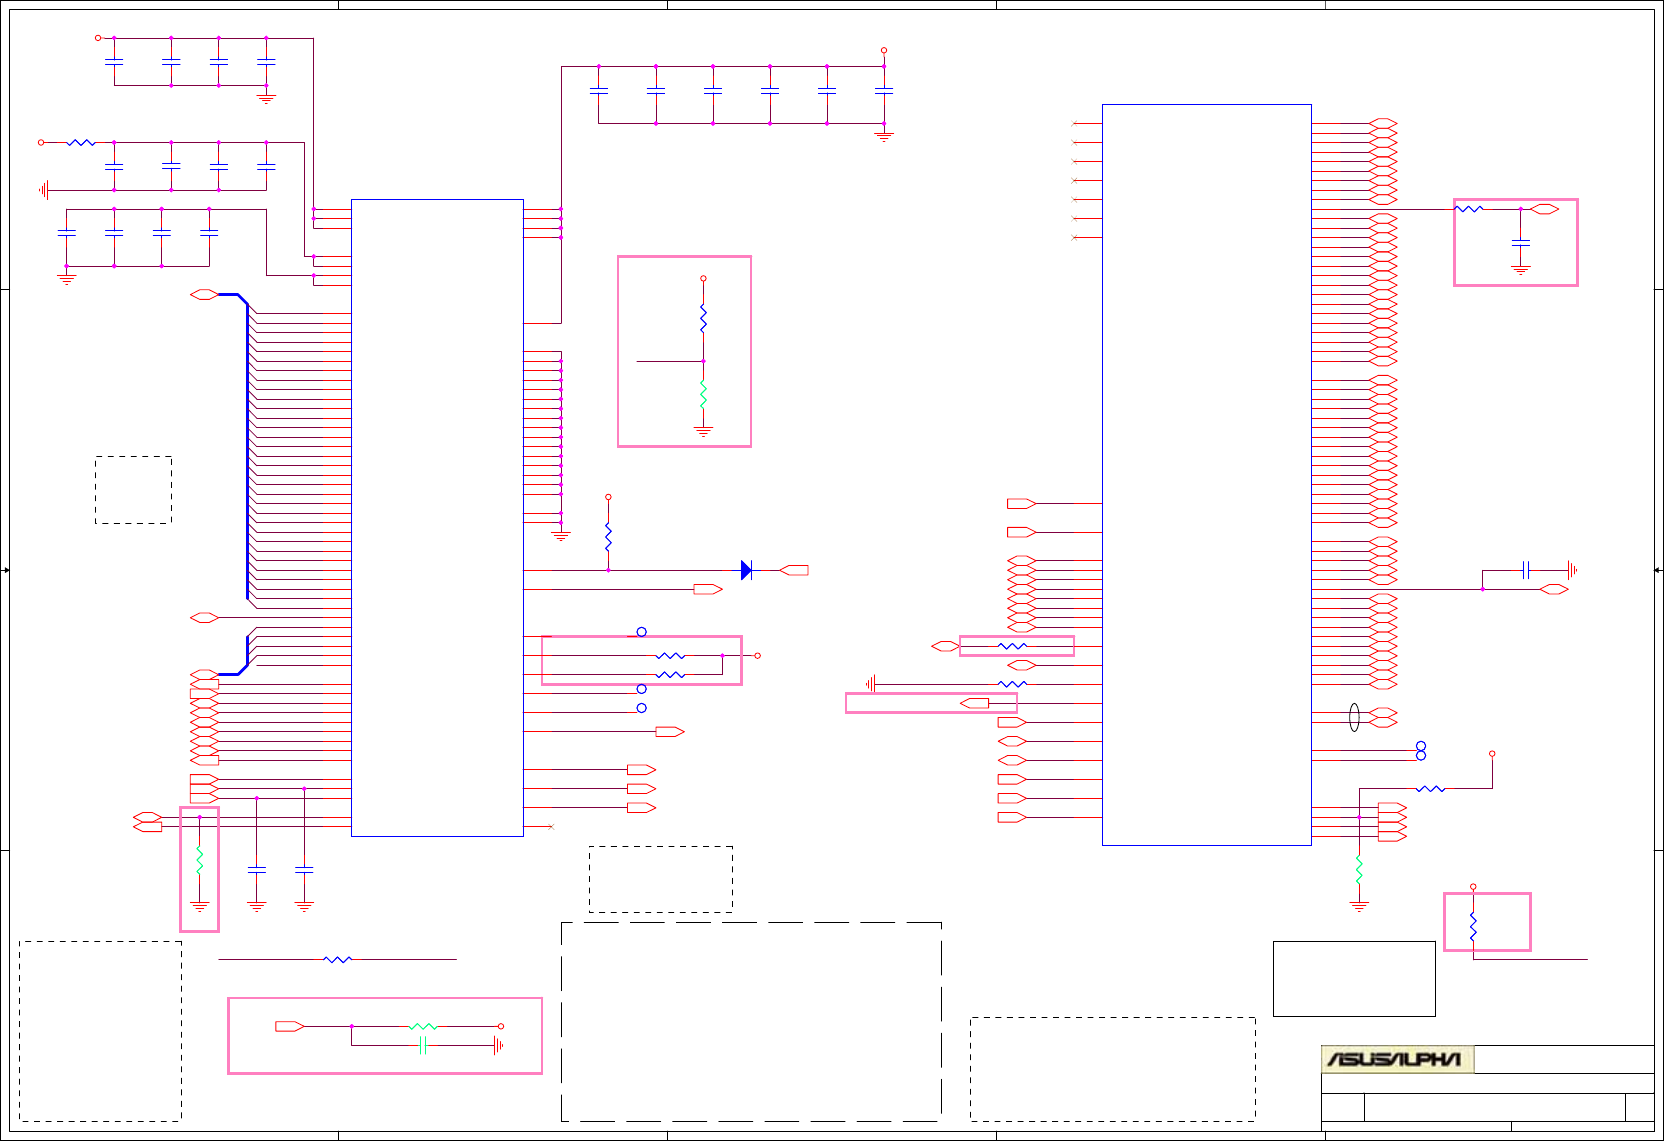Click the pink box with green resistor and capacitor
Viewport: 1664px width, 1141px height.
pos(385,1036)
